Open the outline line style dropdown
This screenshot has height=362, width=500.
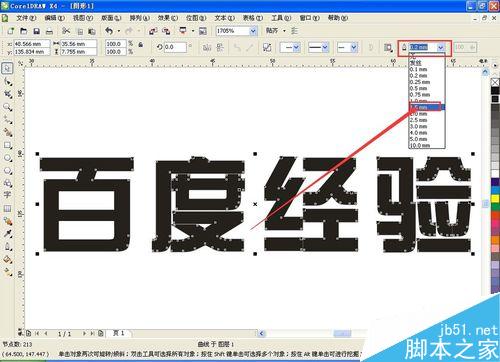click(x=325, y=48)
